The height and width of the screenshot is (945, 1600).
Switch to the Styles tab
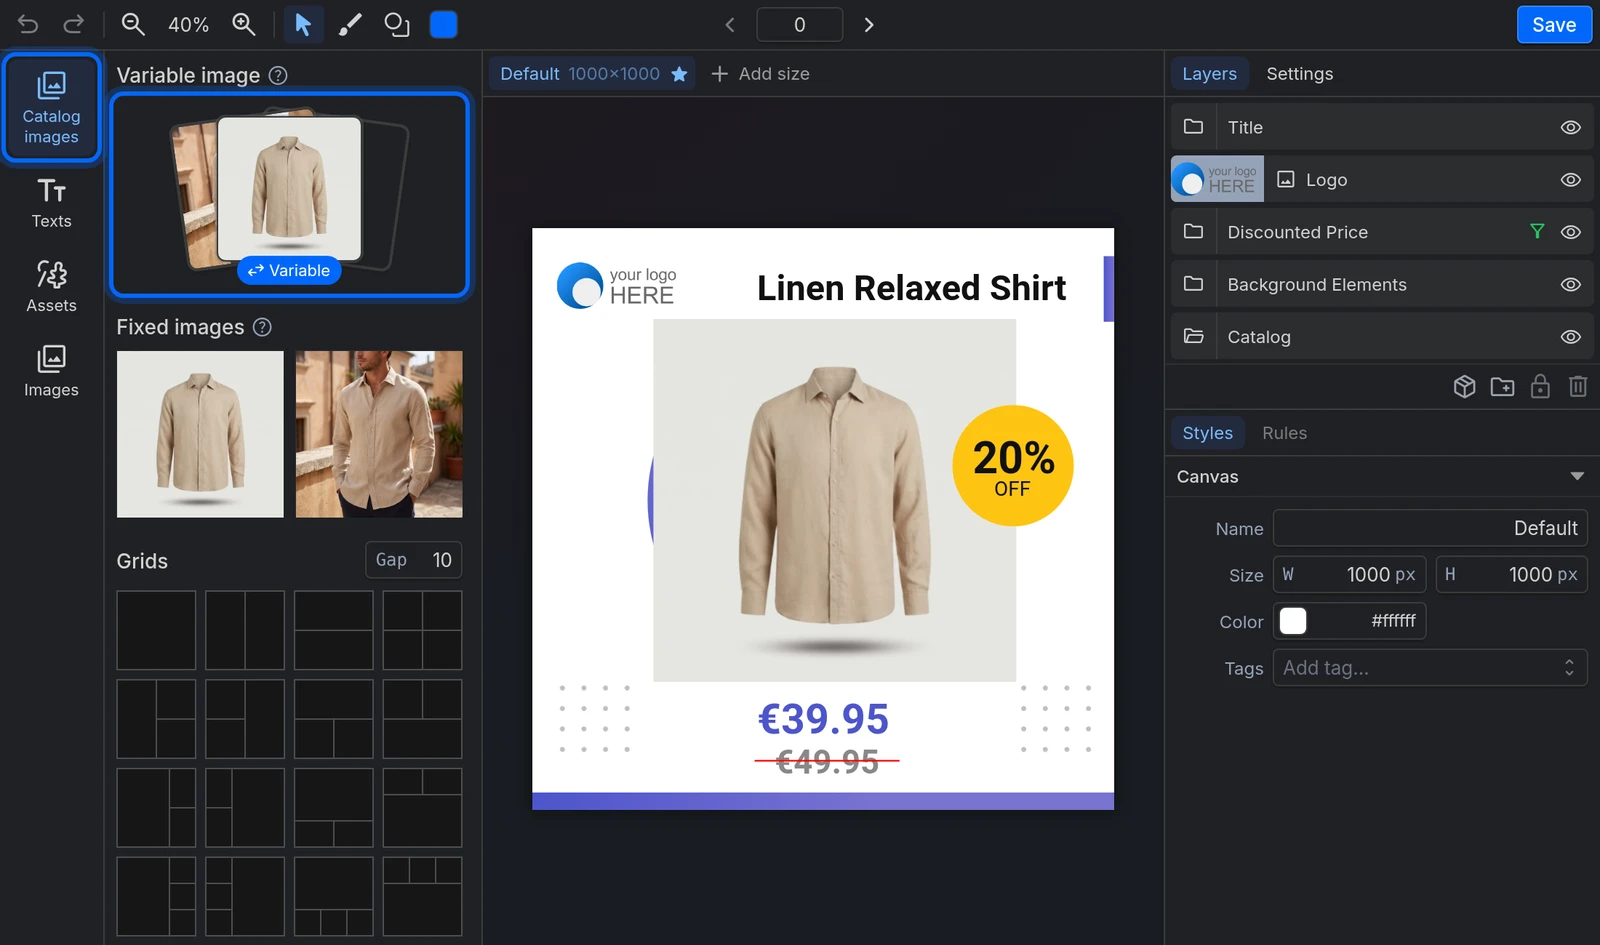(1207, 433)
